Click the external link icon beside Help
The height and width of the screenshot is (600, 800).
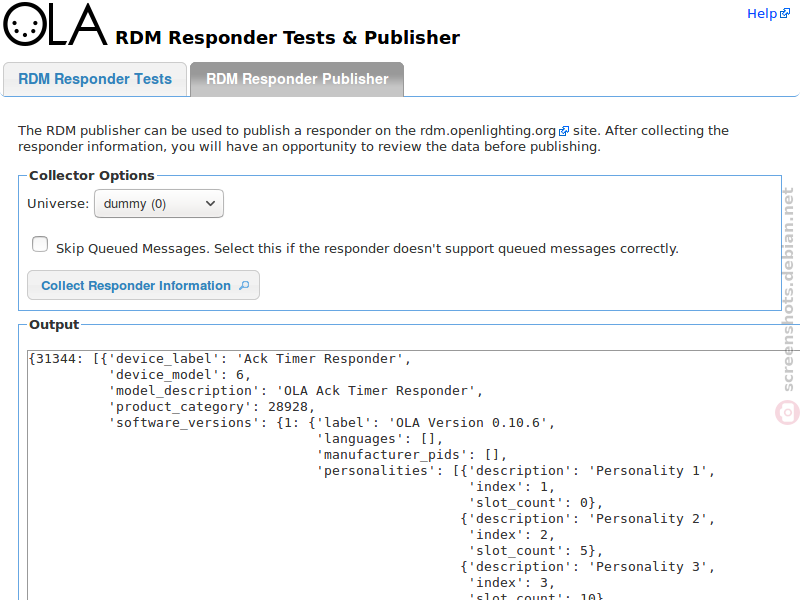tap(785, 14)
